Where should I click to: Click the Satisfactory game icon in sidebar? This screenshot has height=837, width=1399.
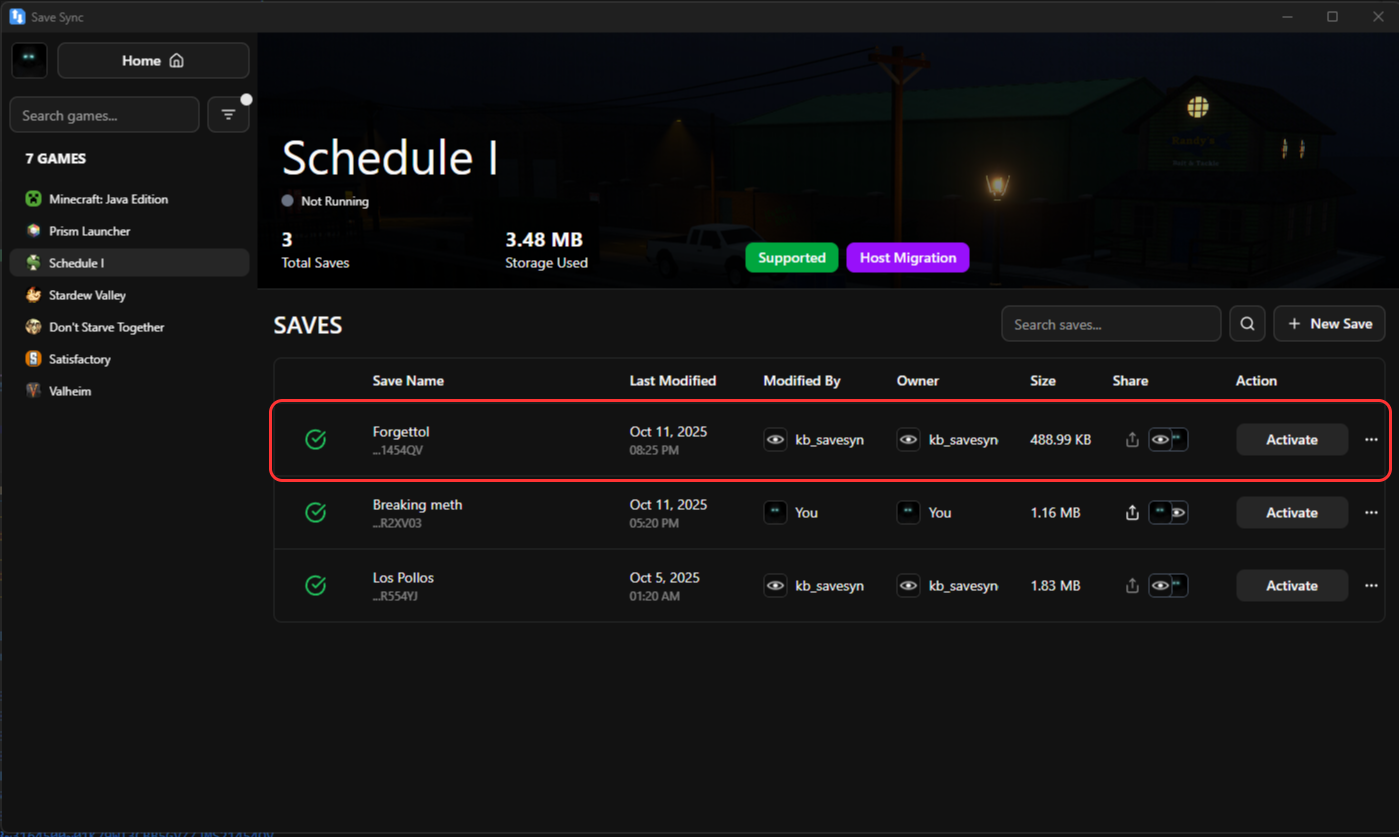pyautogui.click(x=34, y=359)
